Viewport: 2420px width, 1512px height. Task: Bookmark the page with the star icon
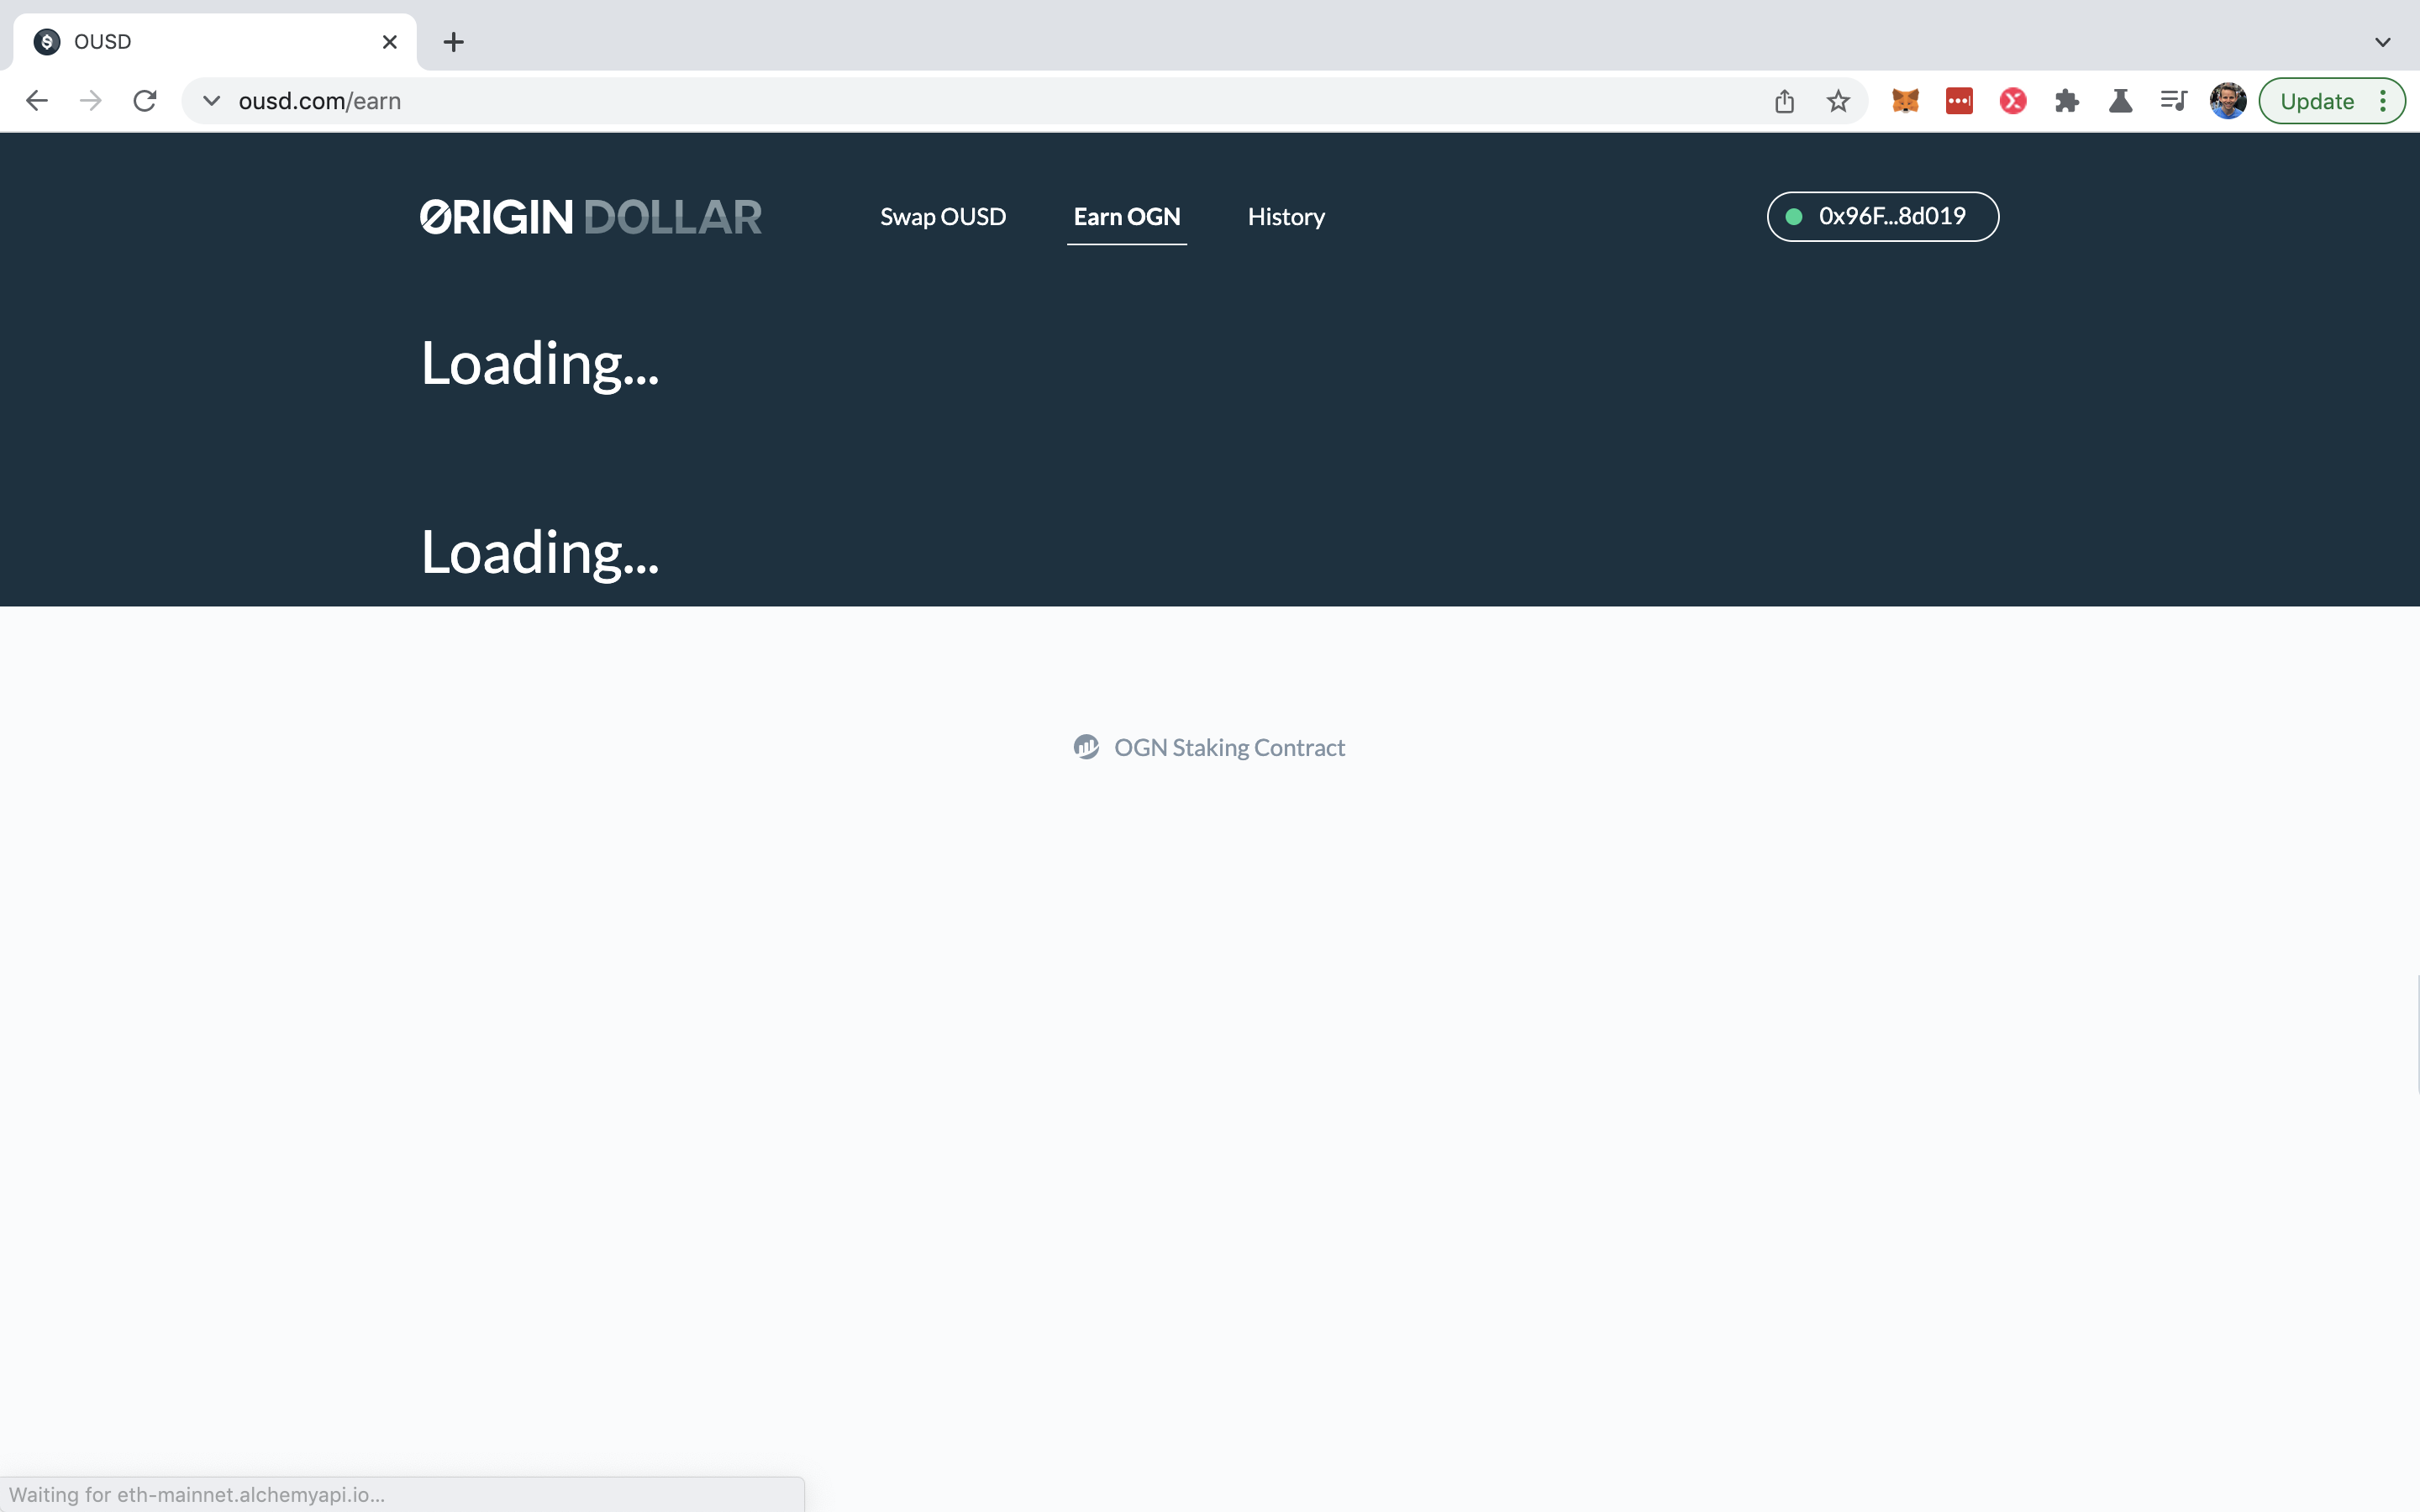coord(1839,100)
